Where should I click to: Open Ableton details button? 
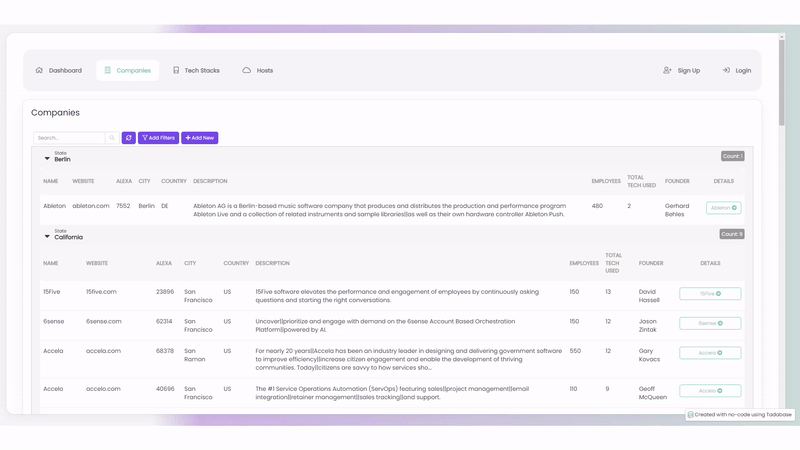coord(723,208)
